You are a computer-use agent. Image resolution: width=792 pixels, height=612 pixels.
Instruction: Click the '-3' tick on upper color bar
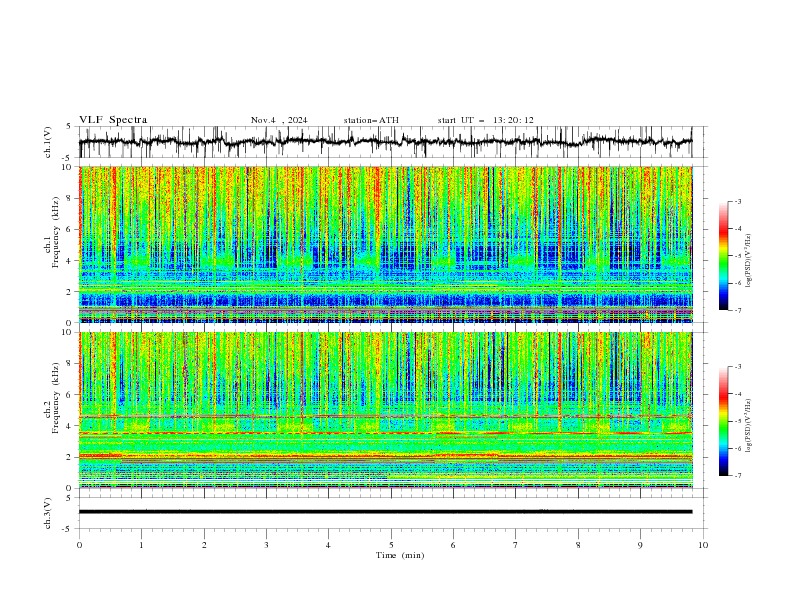[x=737, y=201]
